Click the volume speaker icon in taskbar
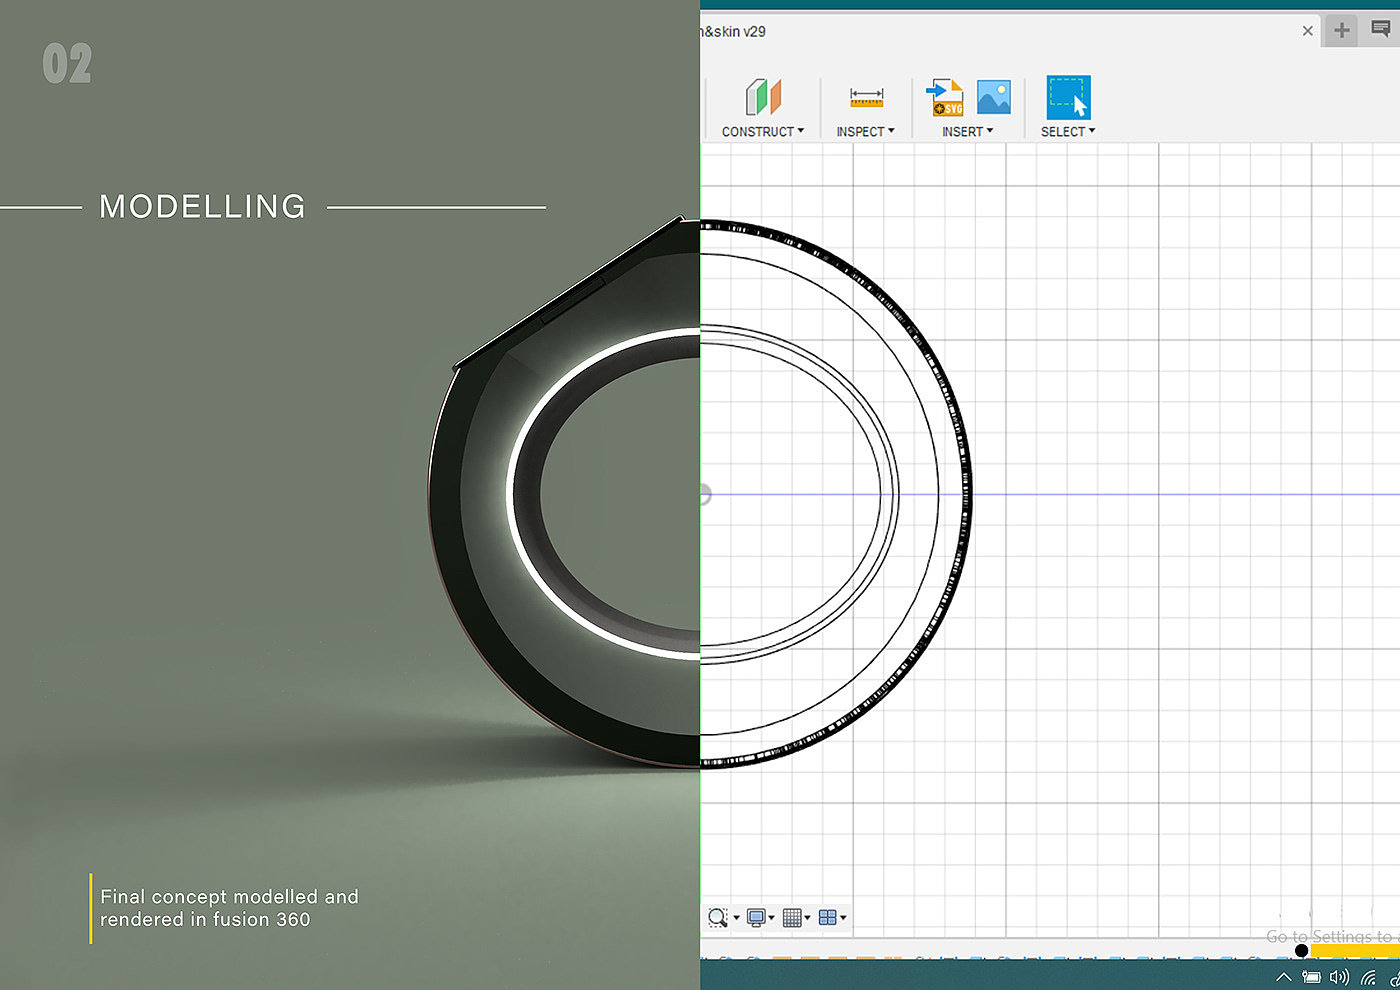1400x990 pixels. point(1338,977)
